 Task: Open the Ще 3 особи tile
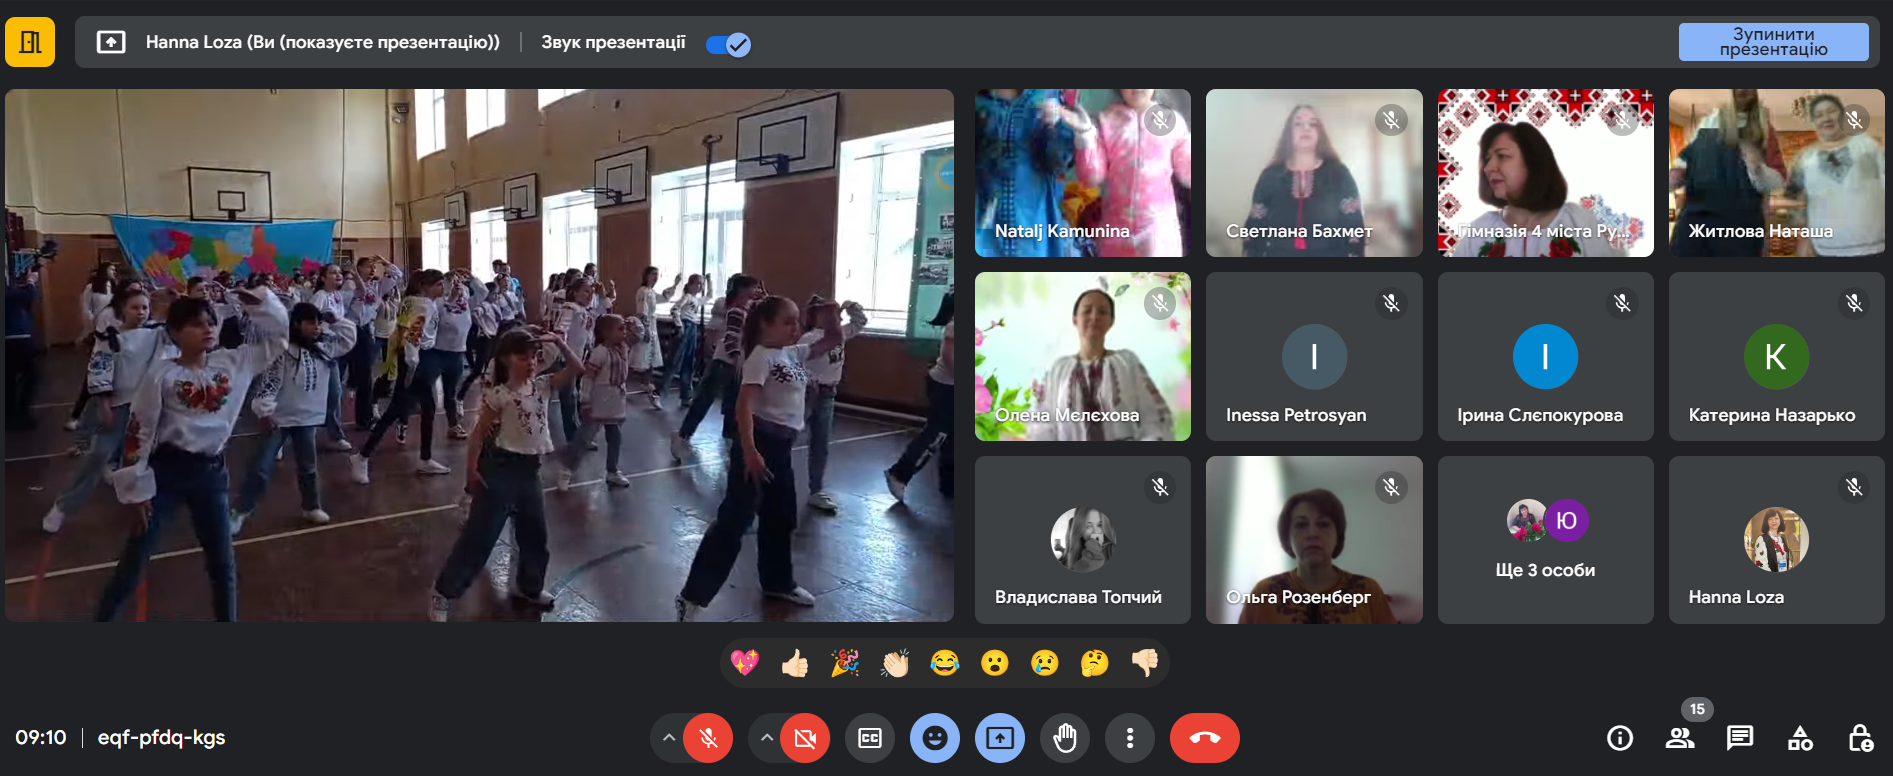coord(1545,540)
